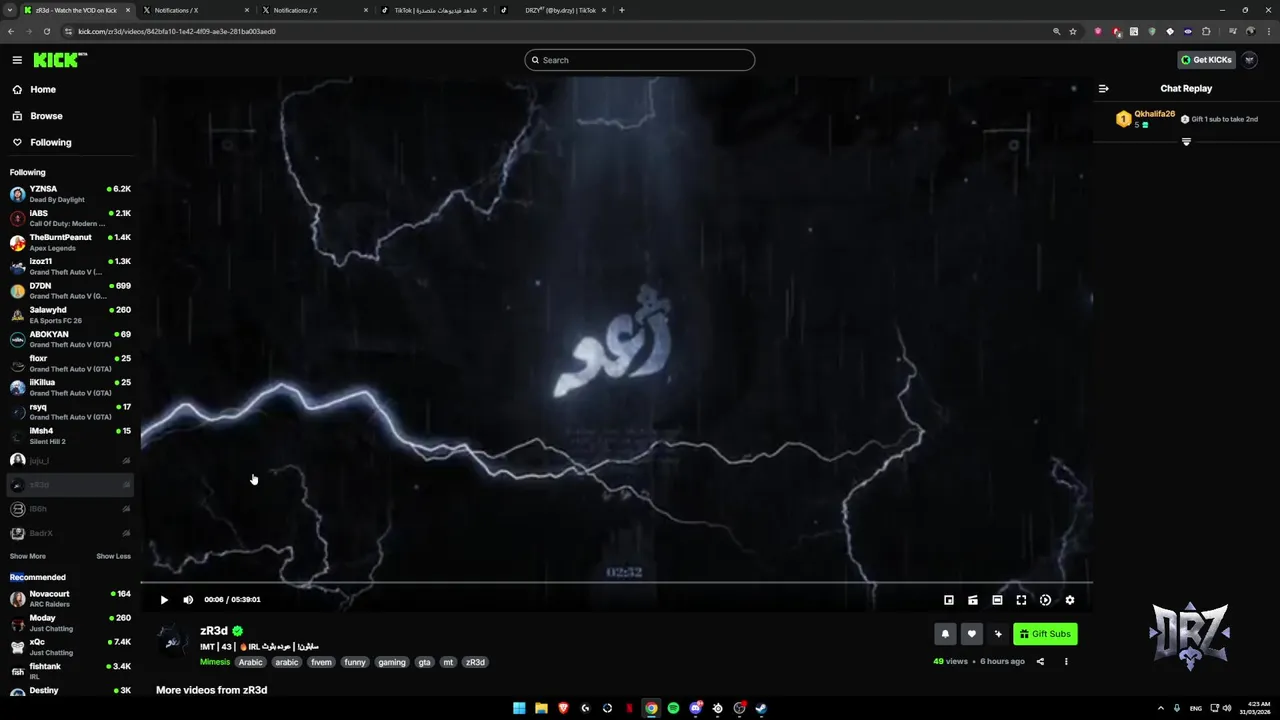Seek on the video progress bar
The width and height of the screenshot is (1280, 720).
(616, 582)
